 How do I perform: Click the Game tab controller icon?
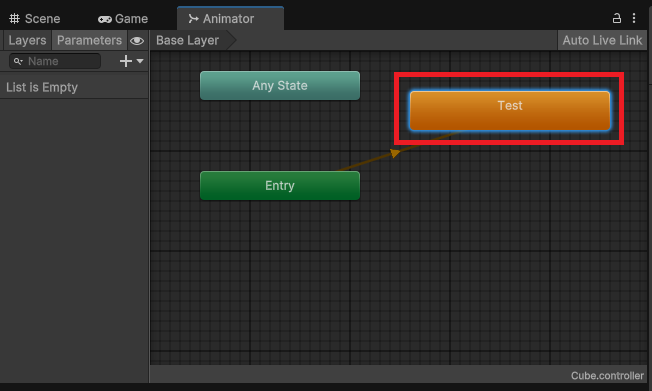pos(105,19)
